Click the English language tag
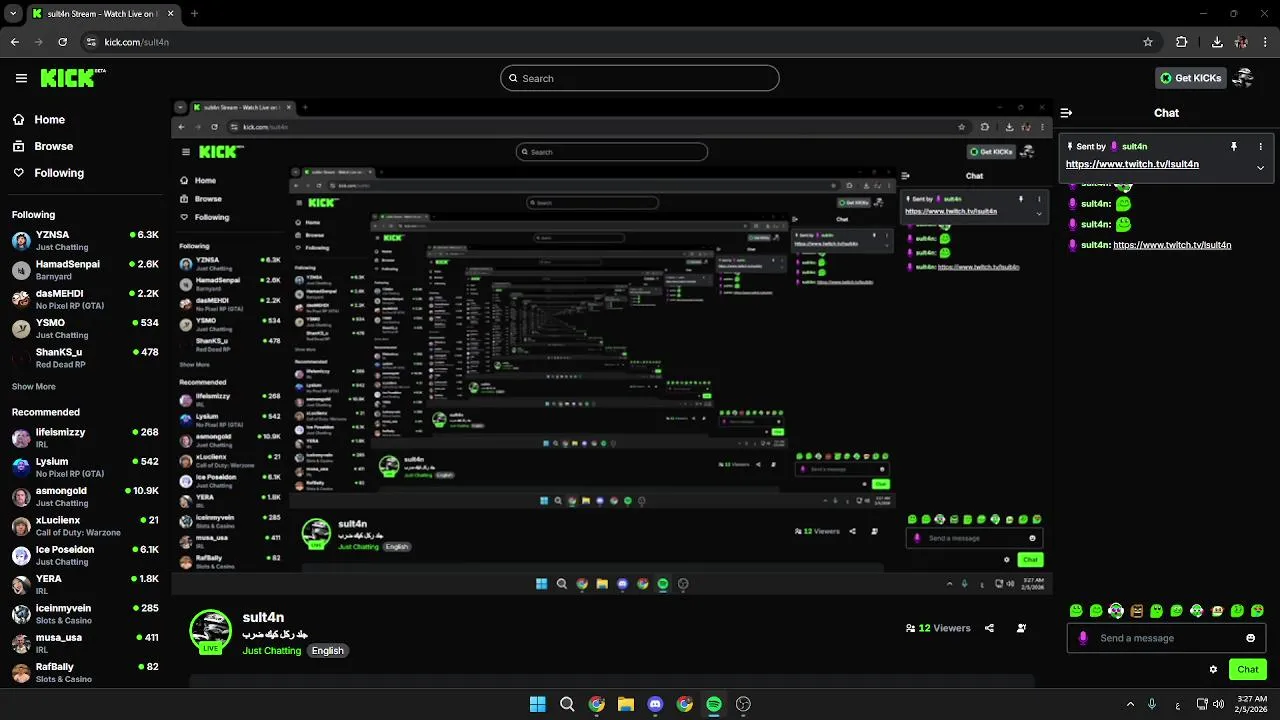 (x=327, y=651)
